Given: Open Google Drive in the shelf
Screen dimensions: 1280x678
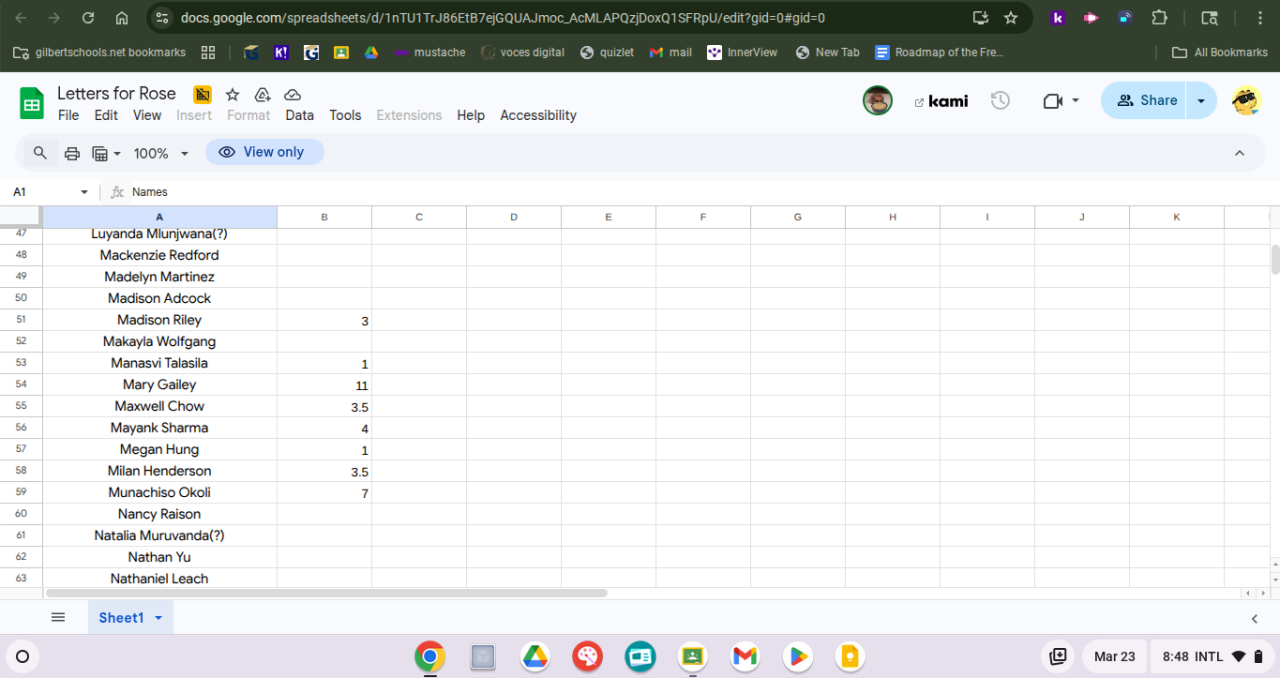Looking at the screenshot, I should [x=535, y=657].
